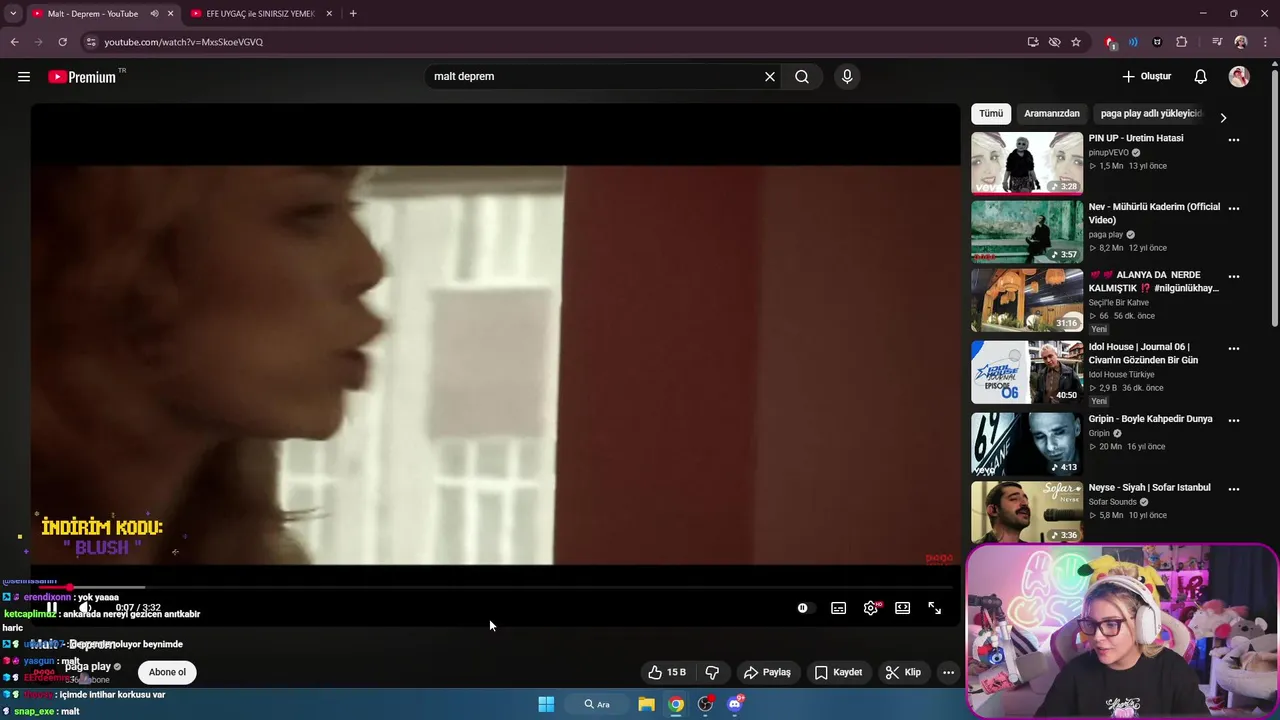Click the Paylaş share button
1280x720 pixels.
[768, 672]
